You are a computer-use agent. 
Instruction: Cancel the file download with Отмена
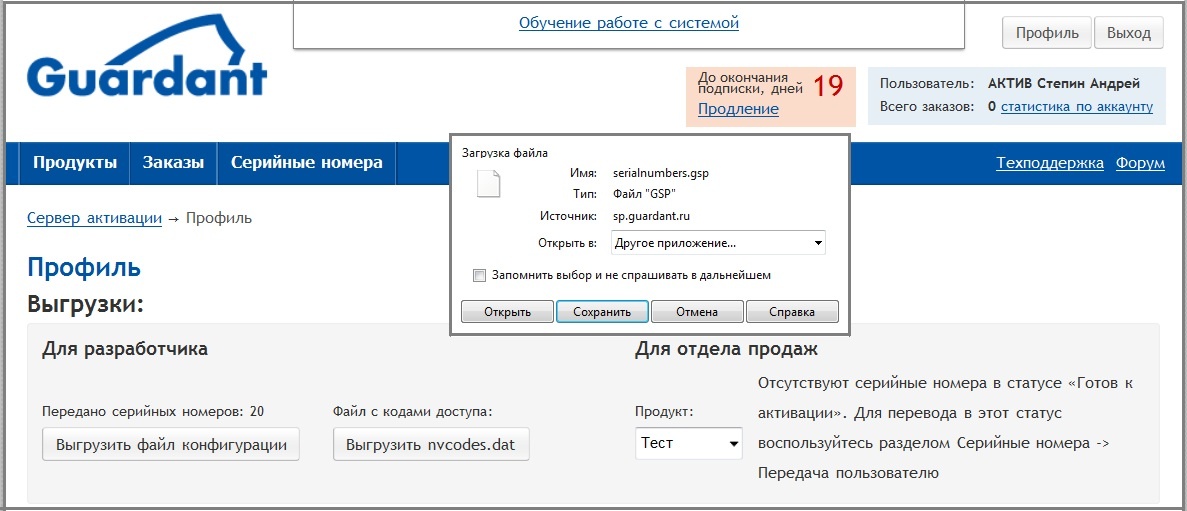point(697,312)
